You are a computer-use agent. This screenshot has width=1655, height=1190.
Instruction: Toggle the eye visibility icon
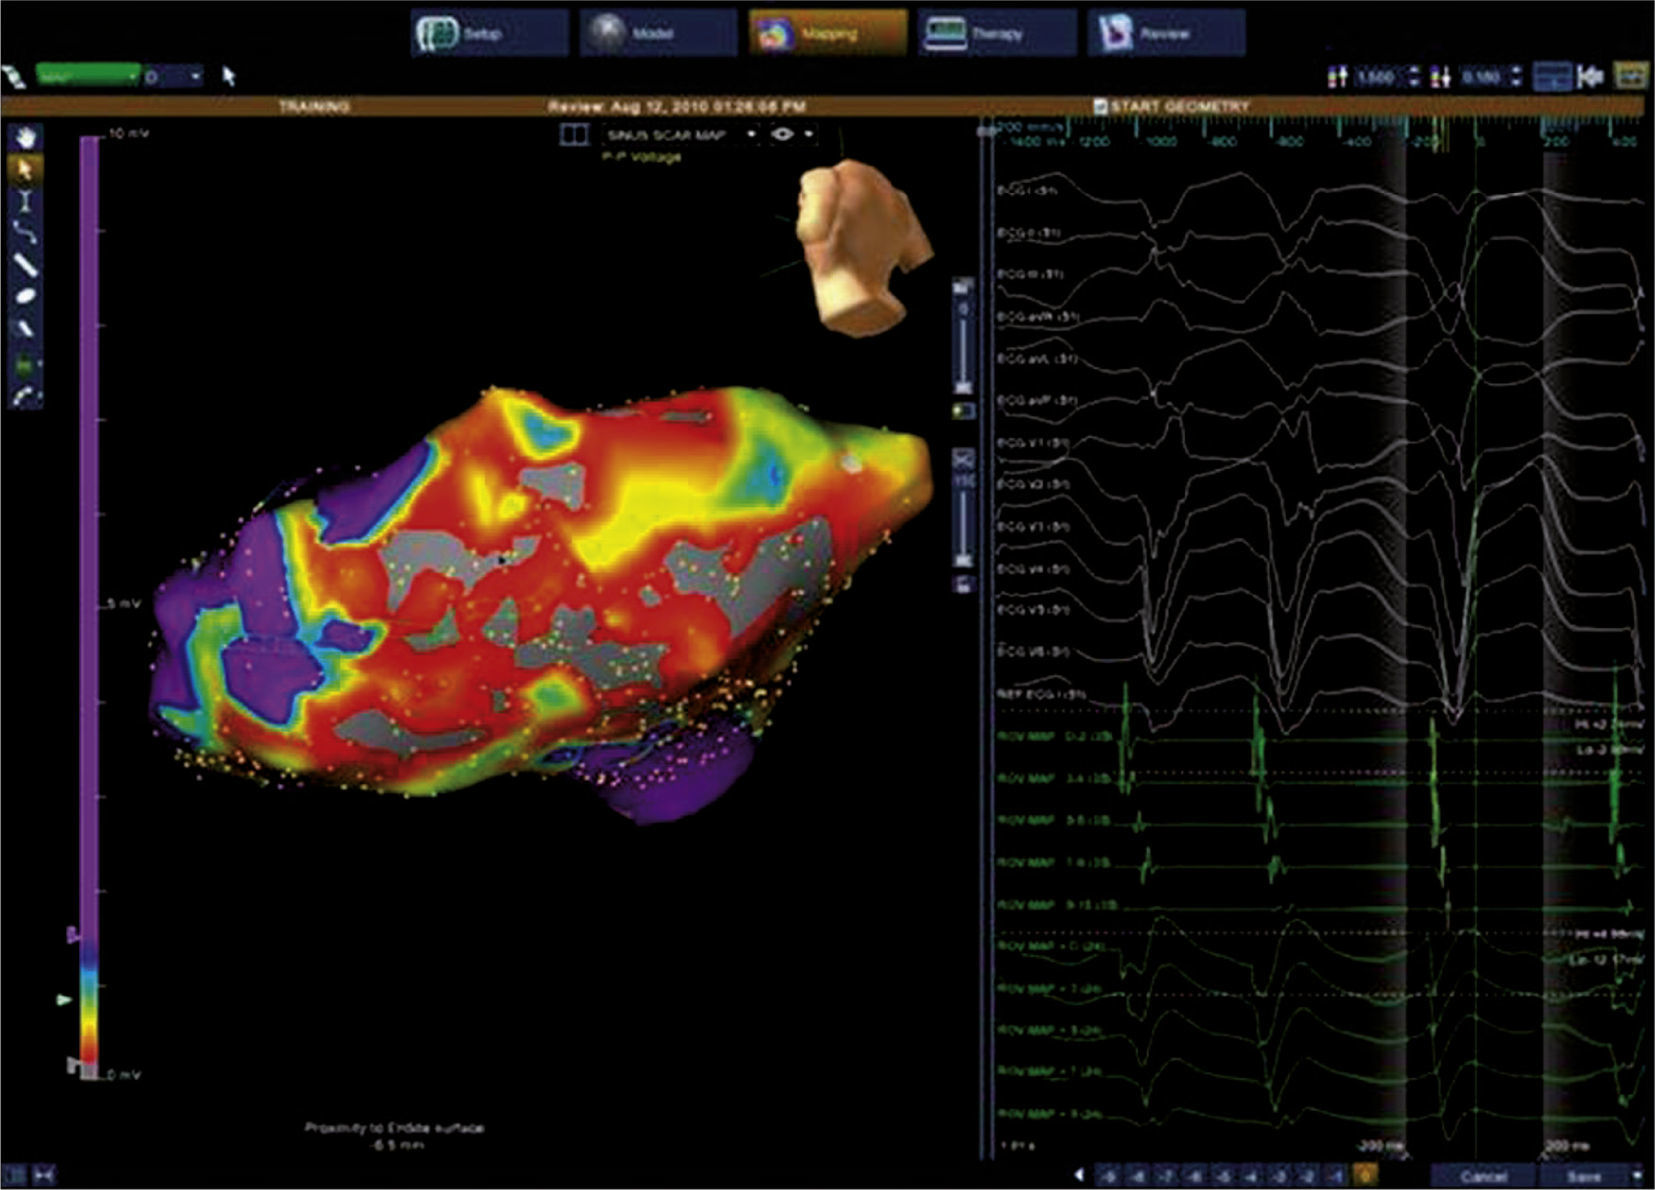783,134
